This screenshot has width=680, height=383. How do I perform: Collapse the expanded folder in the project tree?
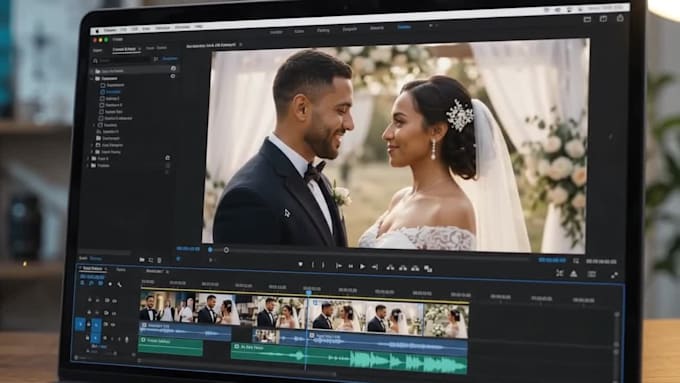(x=92, y=79)
